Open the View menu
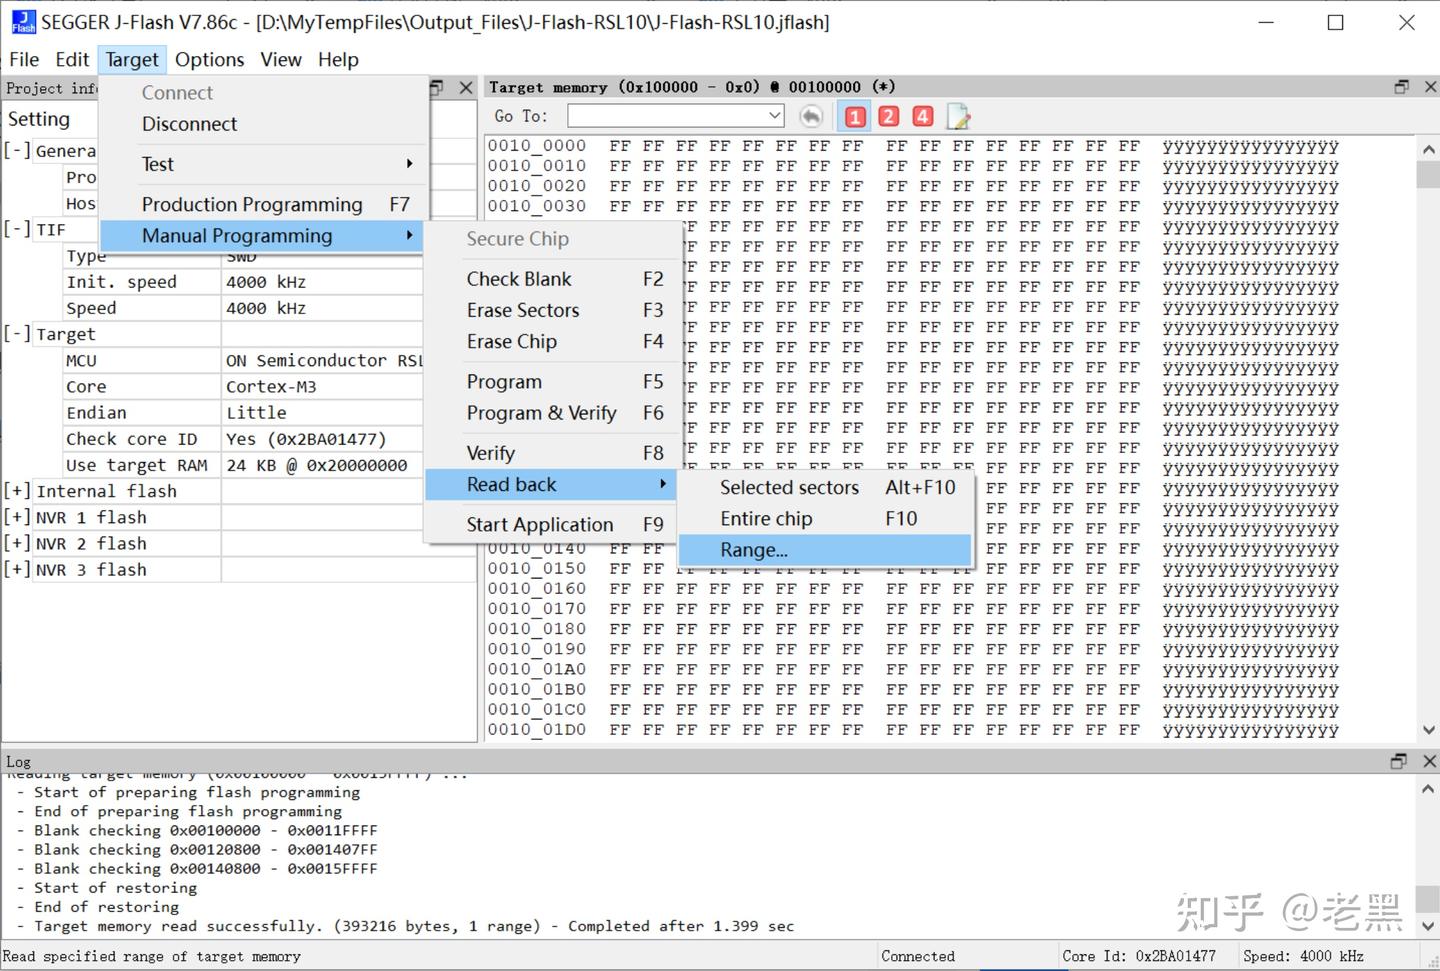This screenshot has width=1440, height=971. [x=281, y=59]
